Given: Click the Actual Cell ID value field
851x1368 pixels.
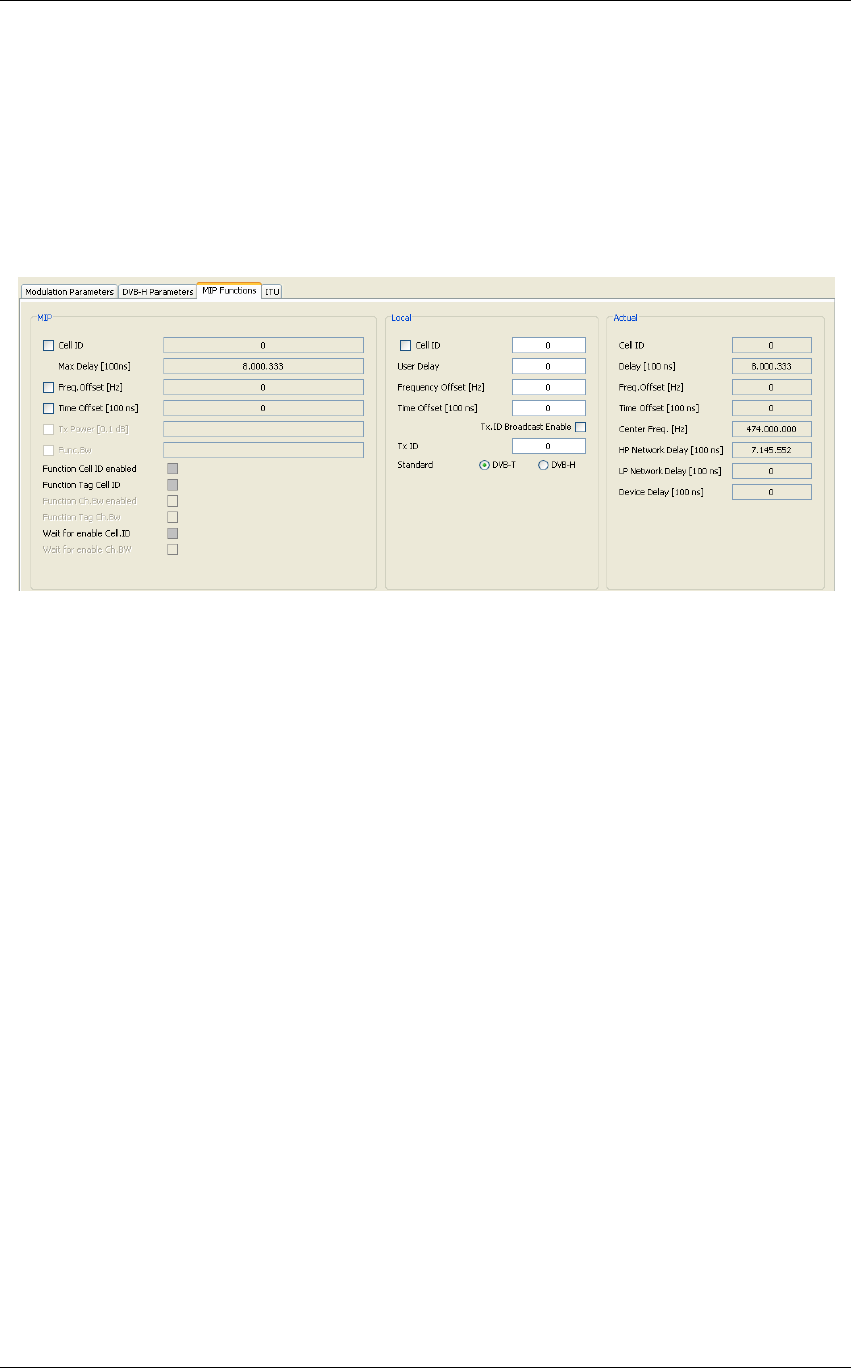Looking at the screenshot, I should (771, 345).
